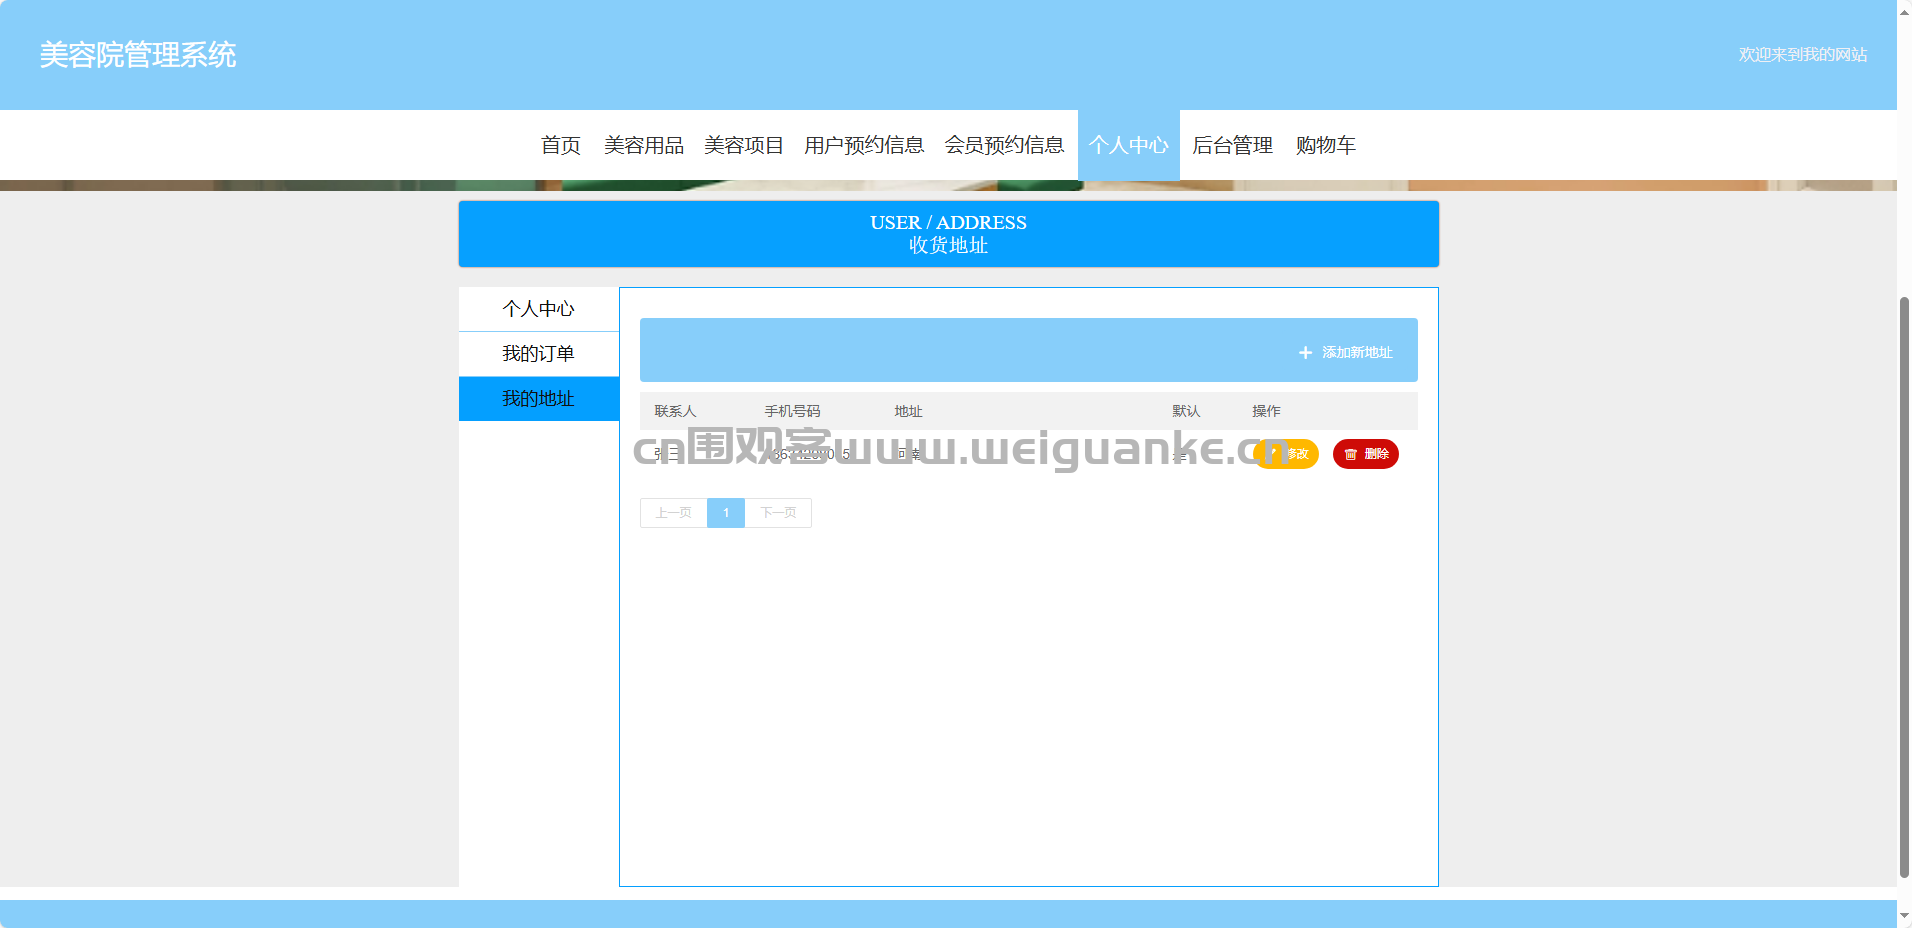
Task: Click the yellow 修改 edit button
Action: click(x=1286, y=454)
